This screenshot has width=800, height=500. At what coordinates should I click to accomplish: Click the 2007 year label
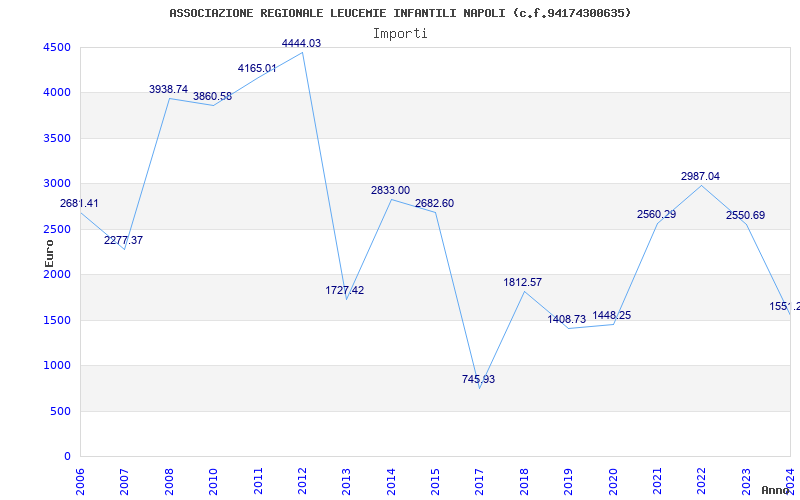(x=124, y=482)
